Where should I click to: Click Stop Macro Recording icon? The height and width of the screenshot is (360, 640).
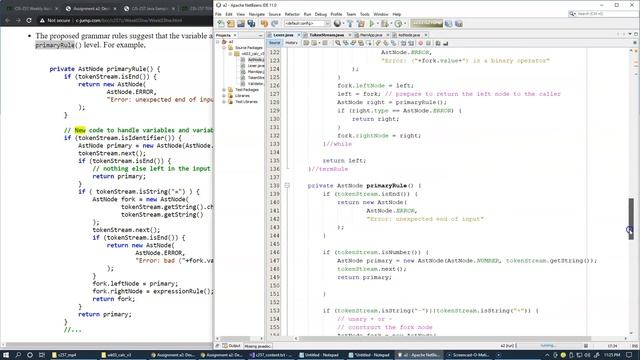coord(428,43)
